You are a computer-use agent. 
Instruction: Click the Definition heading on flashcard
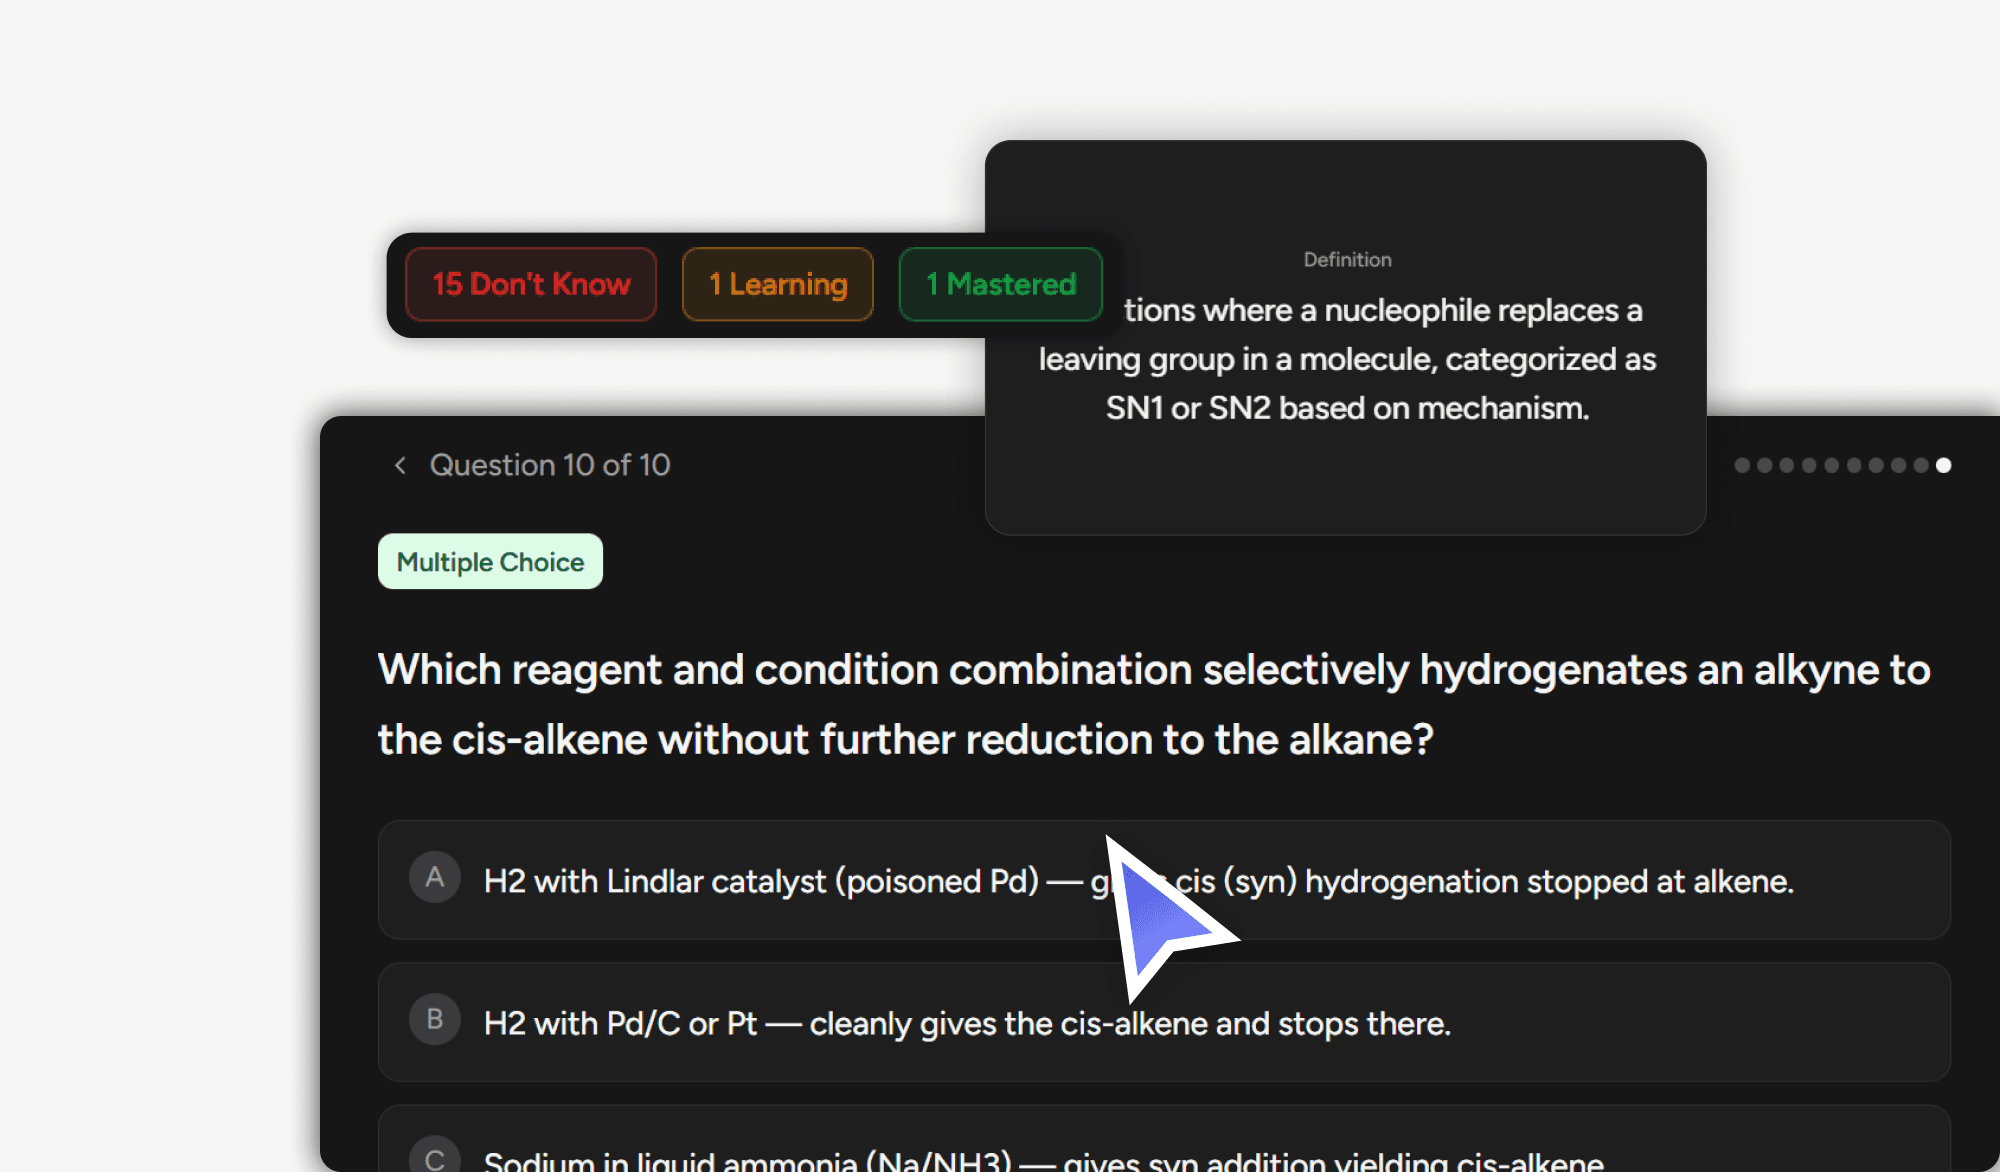click(1347, 260)
